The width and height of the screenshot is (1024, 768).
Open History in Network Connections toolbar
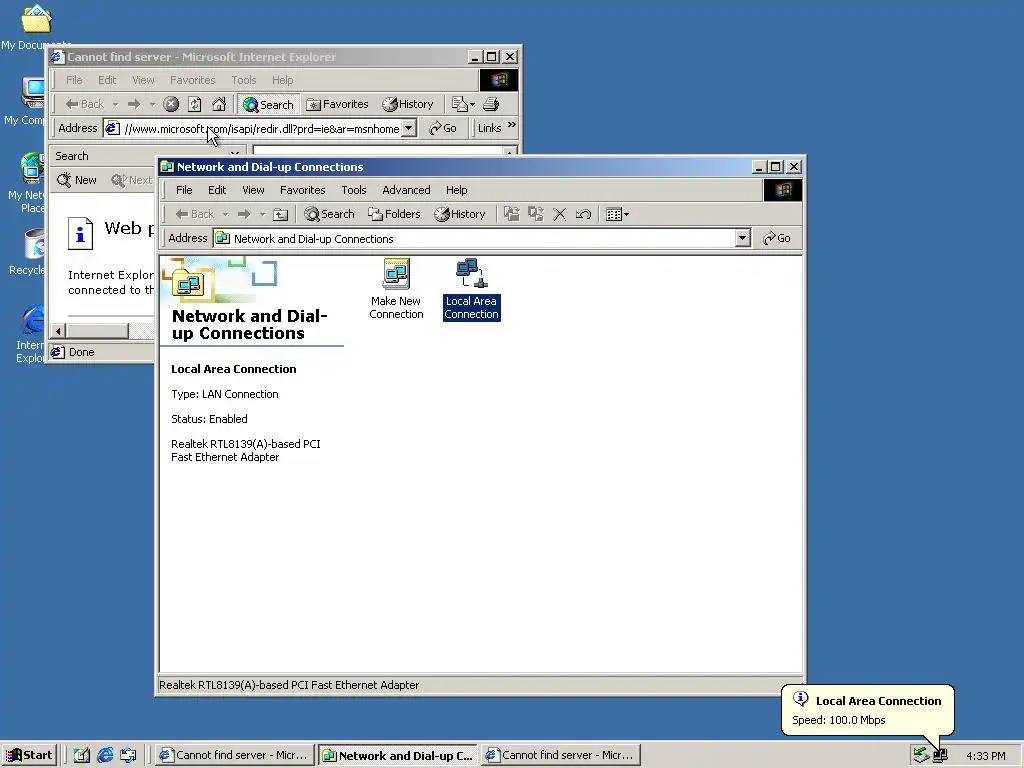point(460,214)
